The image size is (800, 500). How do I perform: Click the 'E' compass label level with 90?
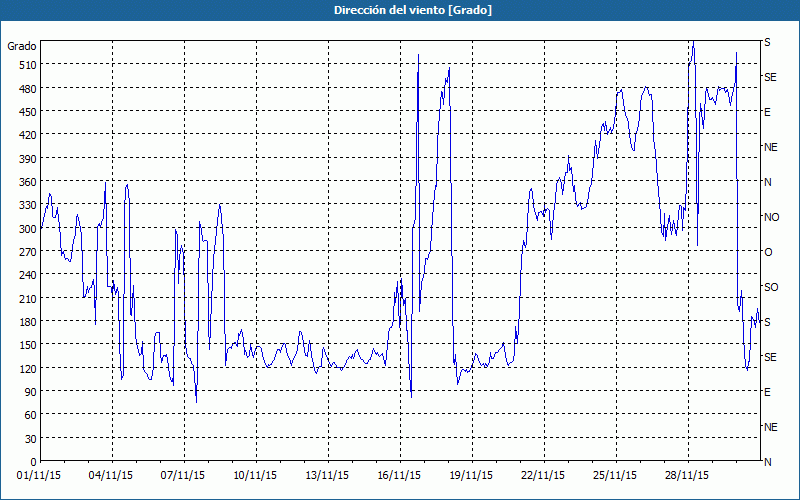coord(767,392)
